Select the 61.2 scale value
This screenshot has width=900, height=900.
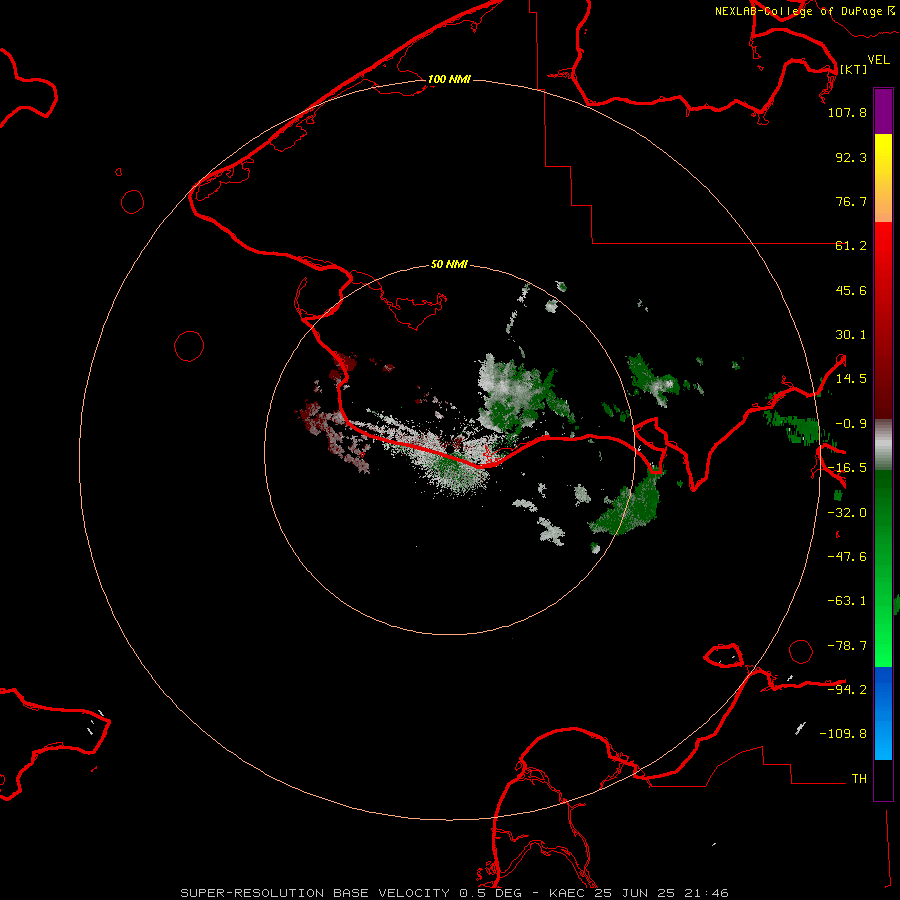(x=851, y=246)
